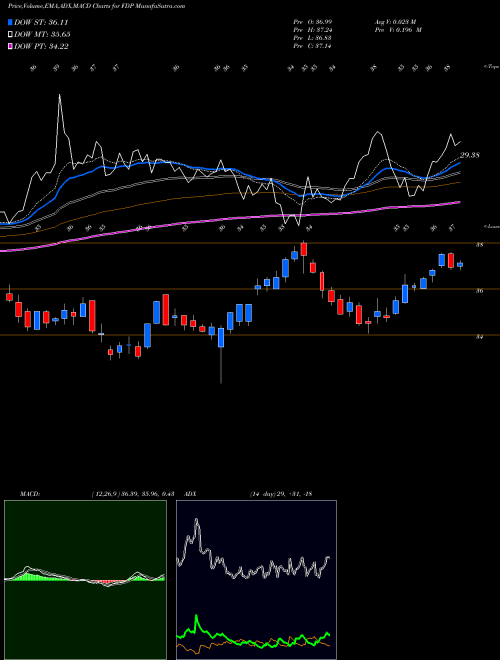This screenshot has height=660, width=500.
Task: Click the 'Pre L: 36.83' low value
Action: [x=312, y=38]
